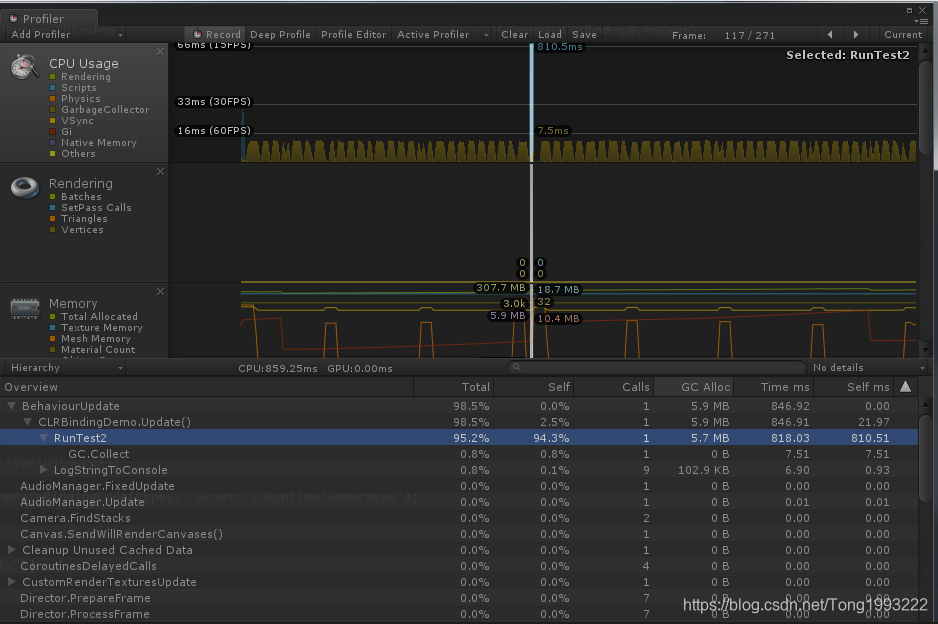Close the Rendering profiler module
The height and width of the screenshot is (624, 938).
160,172
